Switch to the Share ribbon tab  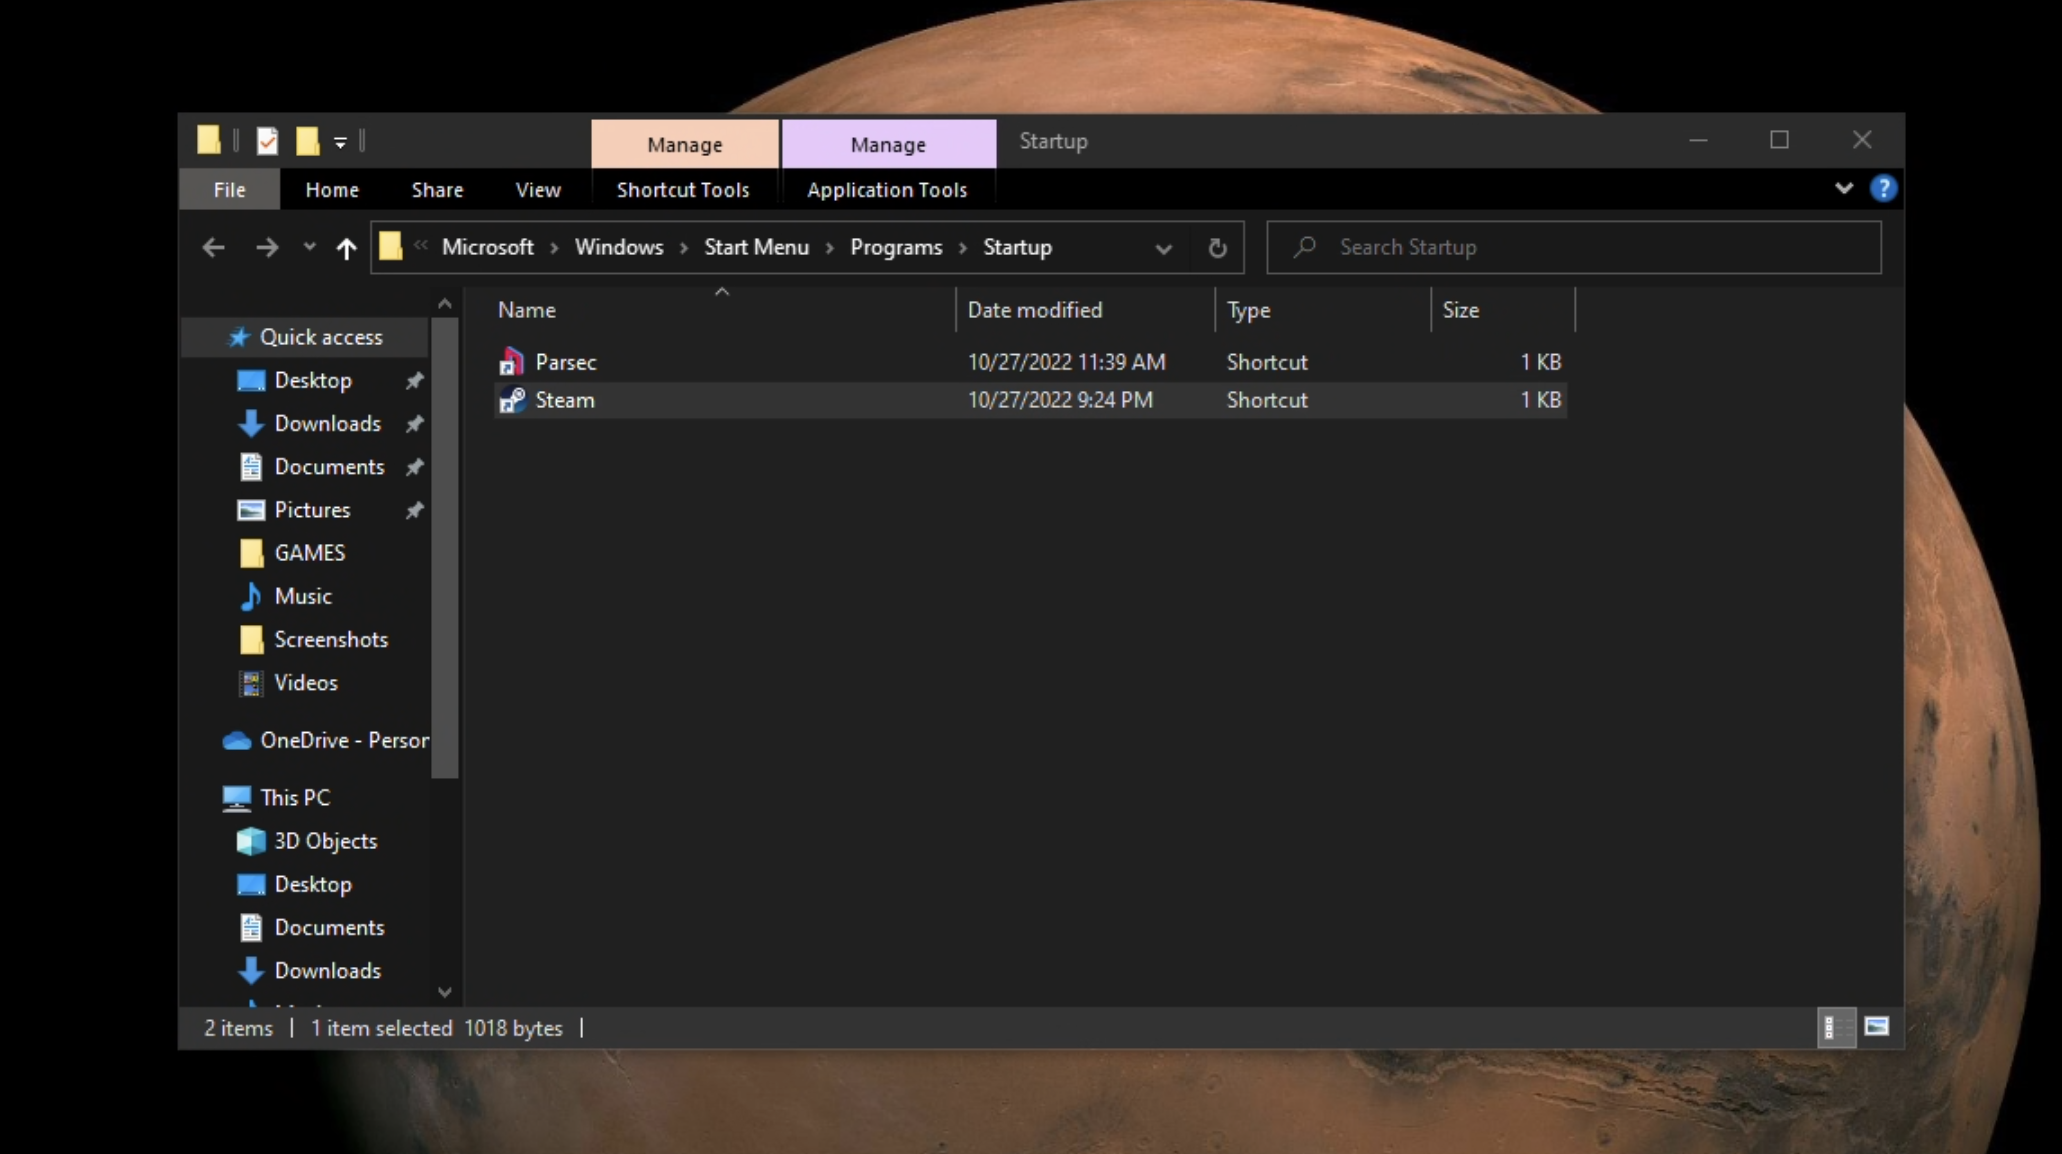point(437,189)
